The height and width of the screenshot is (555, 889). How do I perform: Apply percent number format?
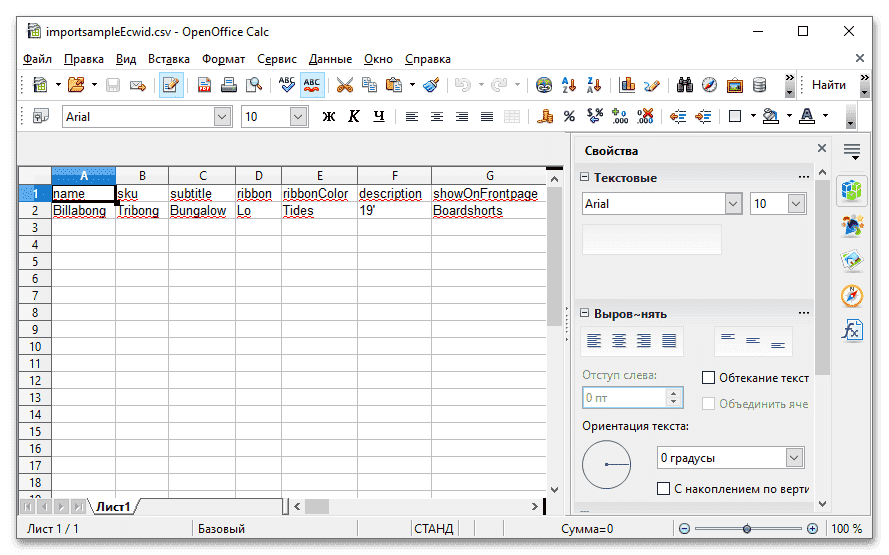click(x=569, y=117)
